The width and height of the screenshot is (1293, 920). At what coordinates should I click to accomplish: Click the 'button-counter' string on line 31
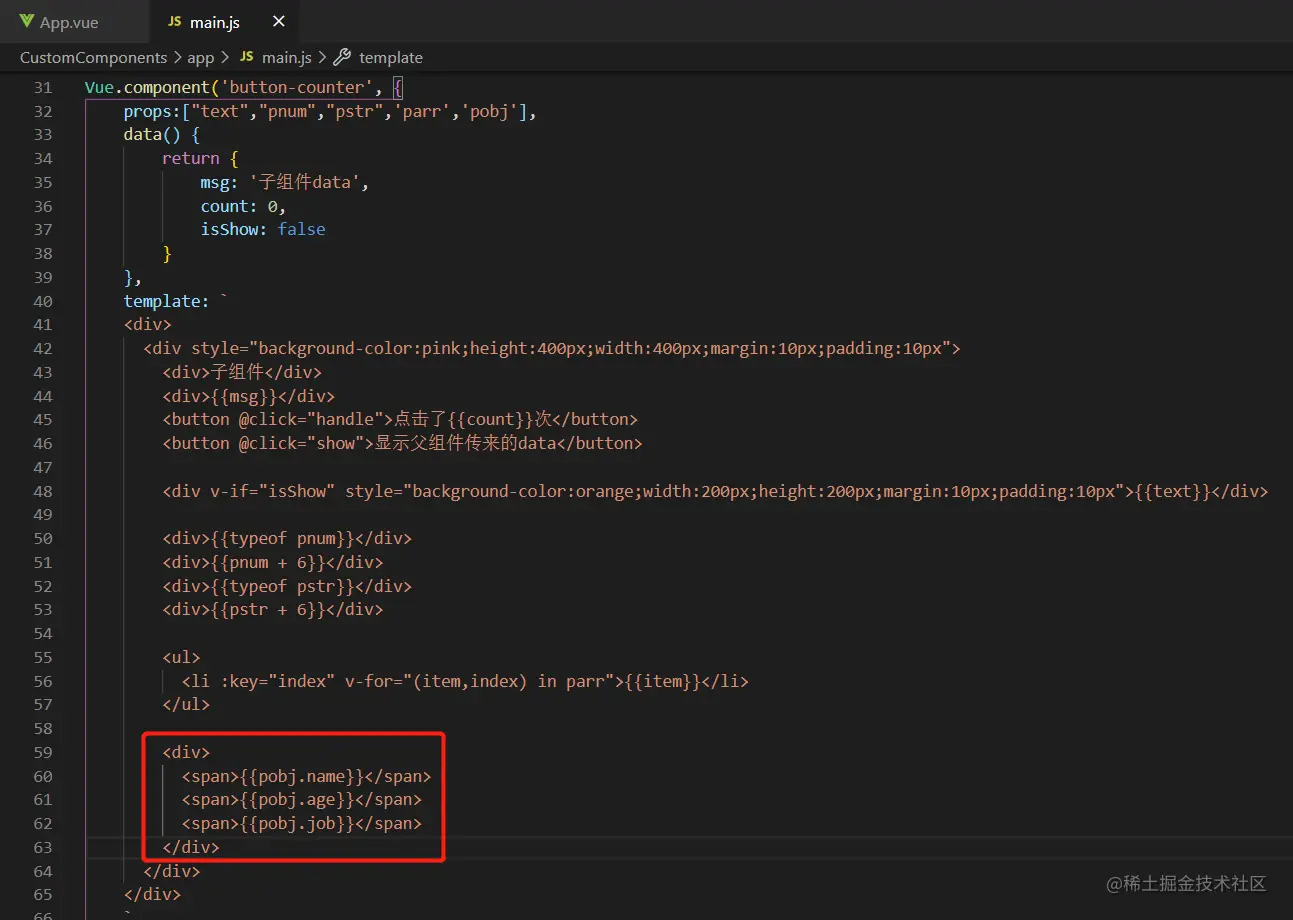(x=298, y=87)
